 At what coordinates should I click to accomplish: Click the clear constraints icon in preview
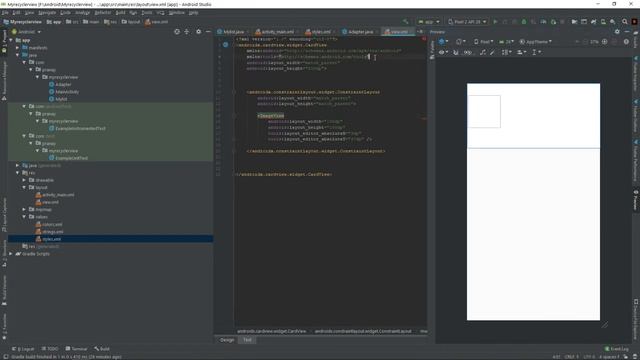(x=482, y=52)
